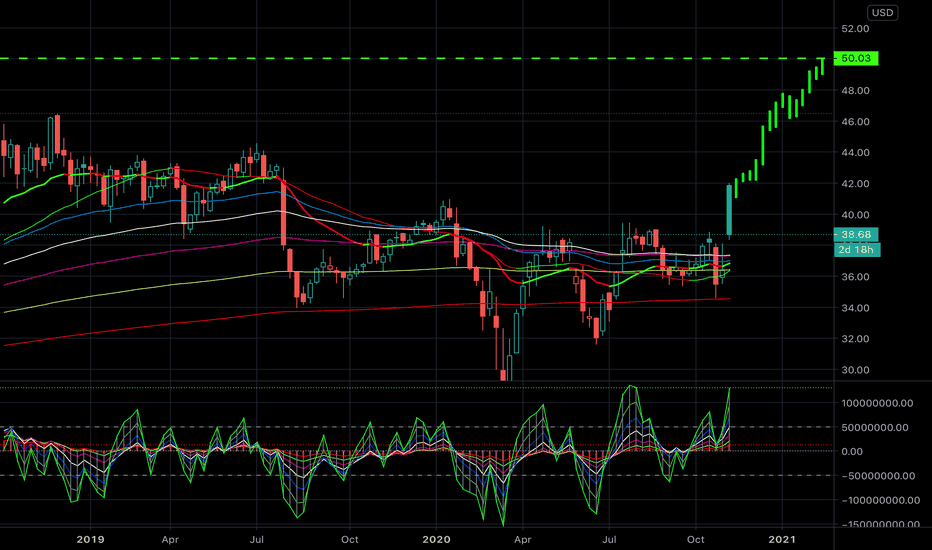Click the 30.00 price axis value
Screen dimensions: 932x550
[855, 370]
